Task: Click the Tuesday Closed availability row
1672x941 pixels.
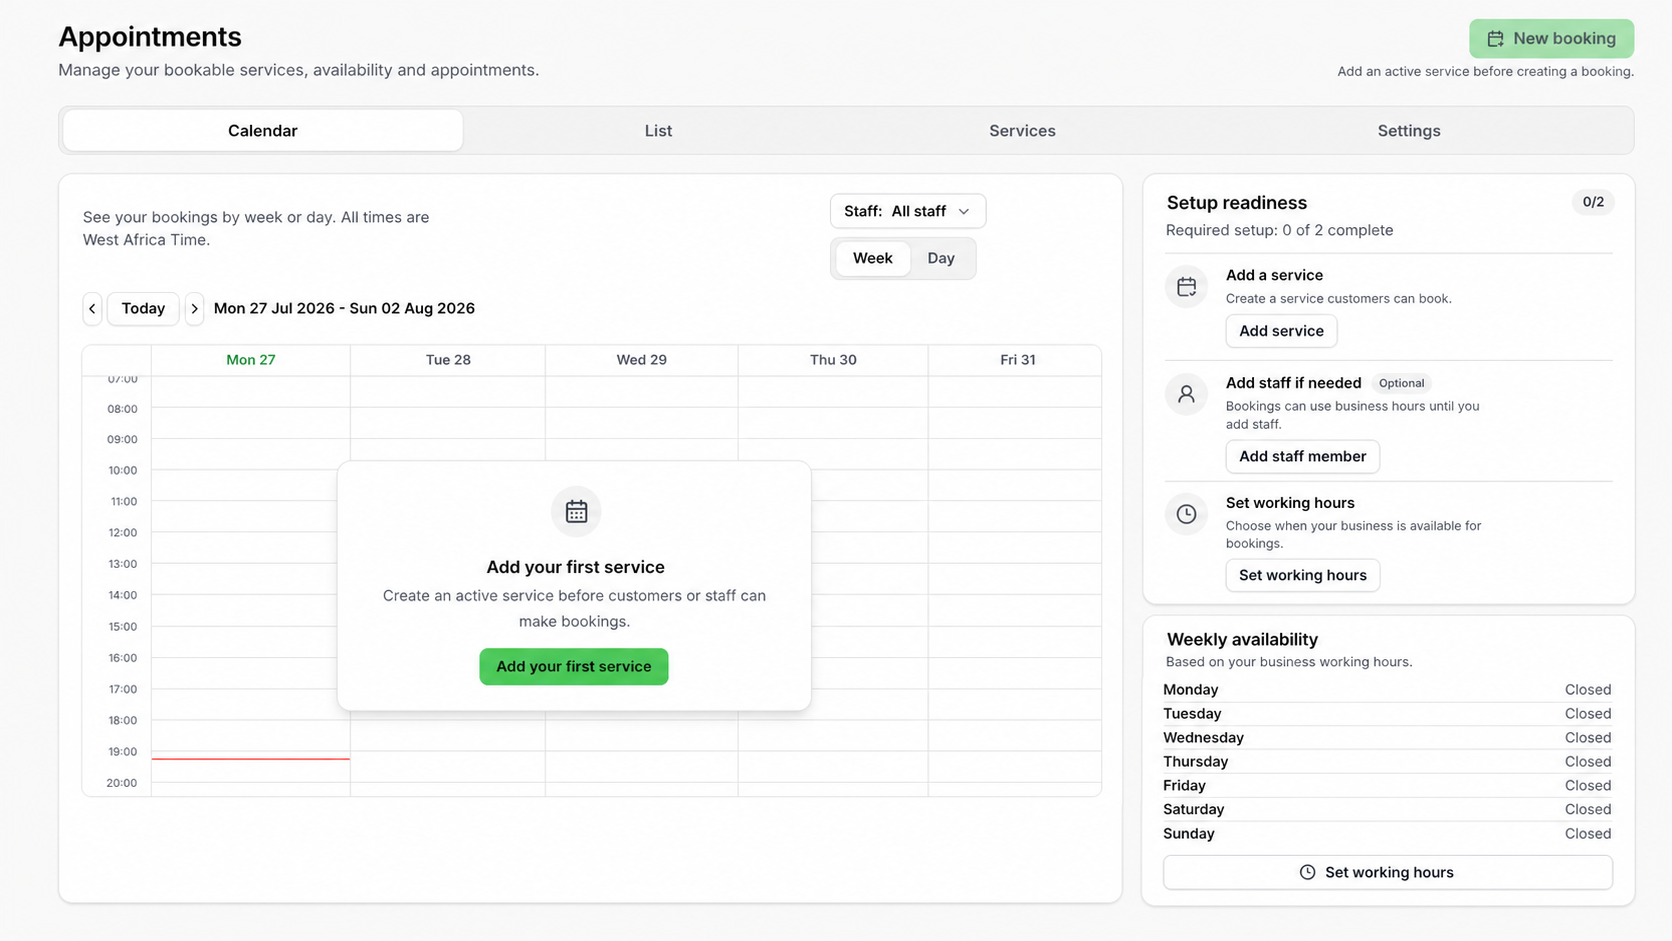Action: [x=1387, y=714]
